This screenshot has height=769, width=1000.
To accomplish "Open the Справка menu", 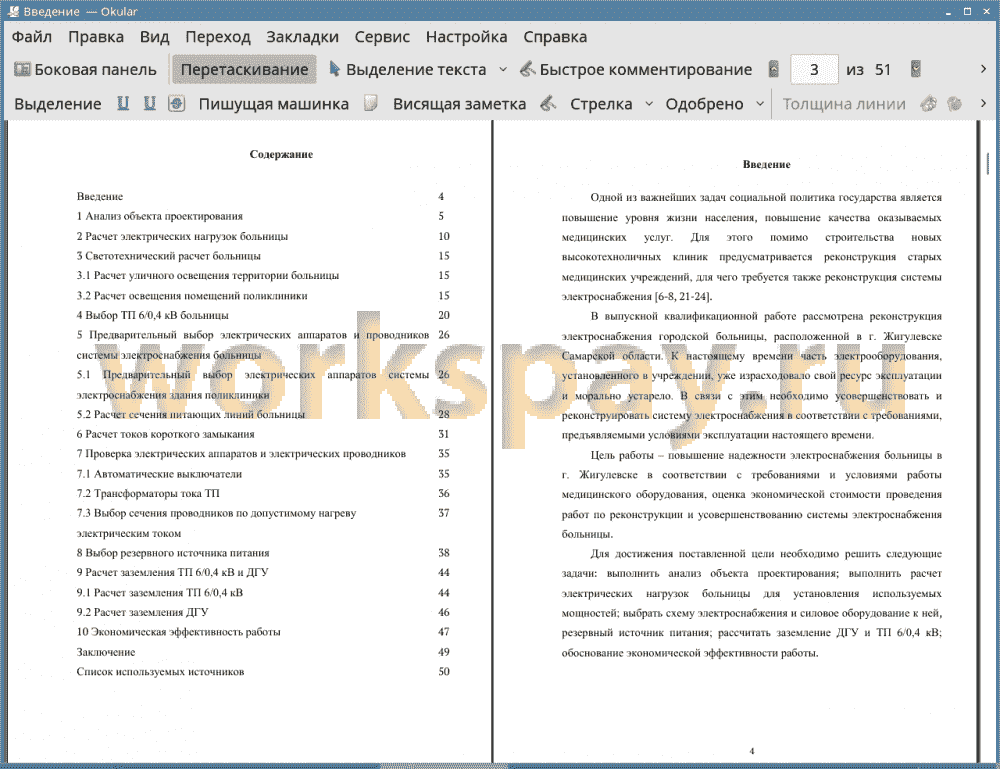I will coord(555,37).
